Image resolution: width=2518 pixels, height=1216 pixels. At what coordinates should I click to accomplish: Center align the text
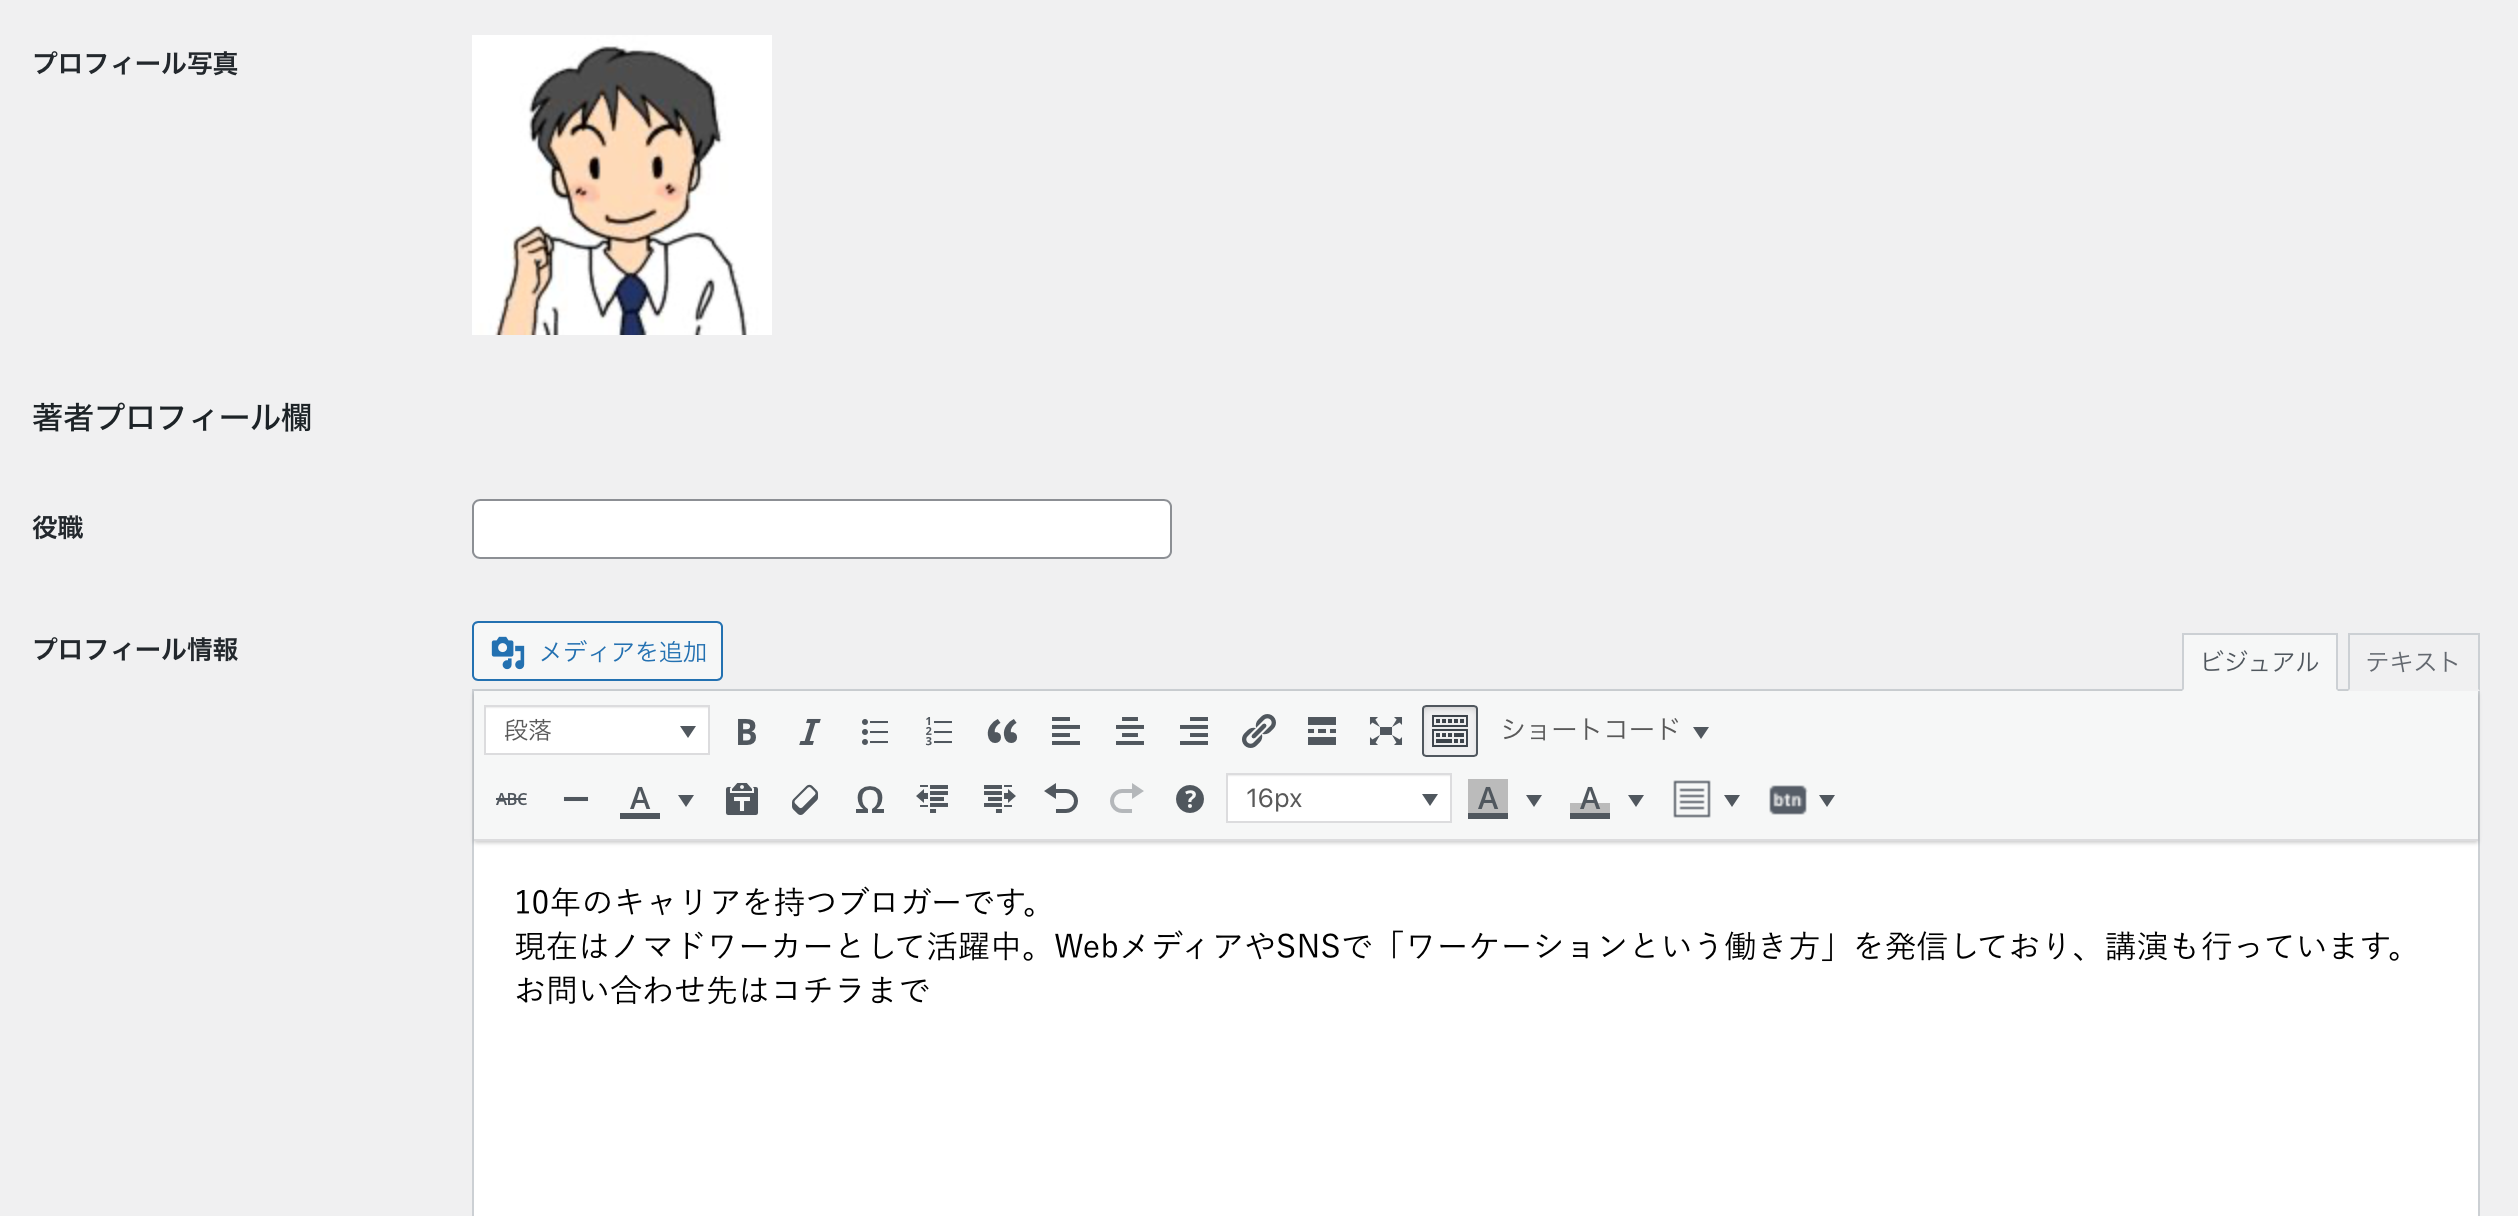click(x=1130, y=732)
